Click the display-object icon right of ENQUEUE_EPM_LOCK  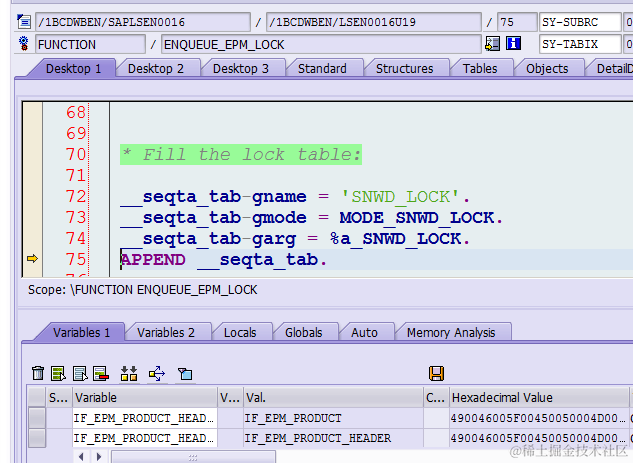click(493, 44)
